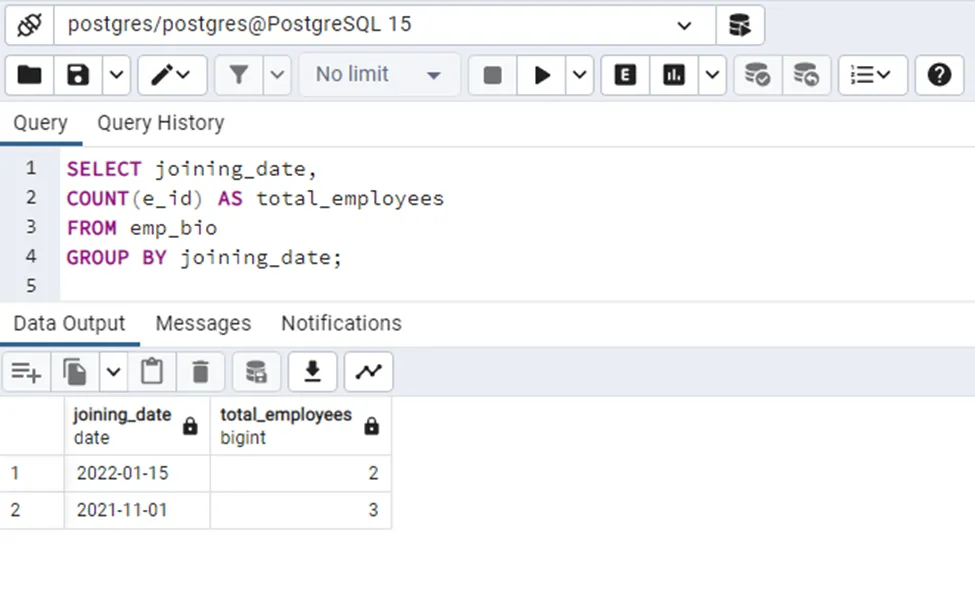The height and width of the screenshot is (590, 975).
Task: Click the Explain query E button
Action: [x=625, y=75]
